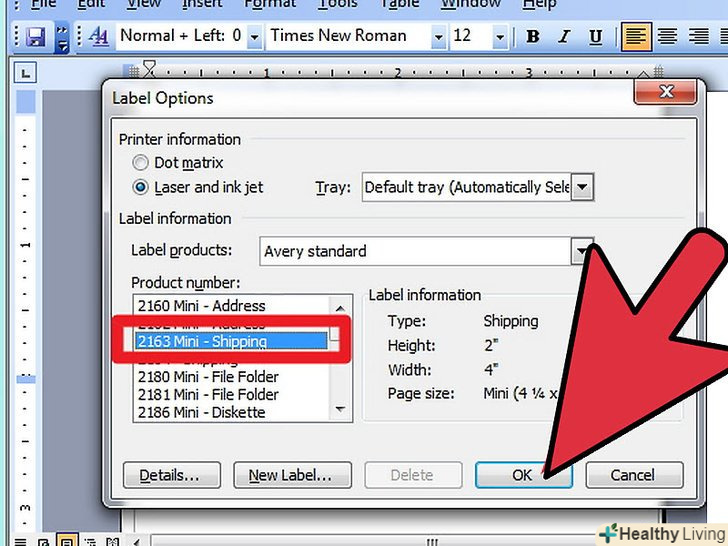
Task: Select 2180 Mini - File Folder item
Action: point(231,377)
